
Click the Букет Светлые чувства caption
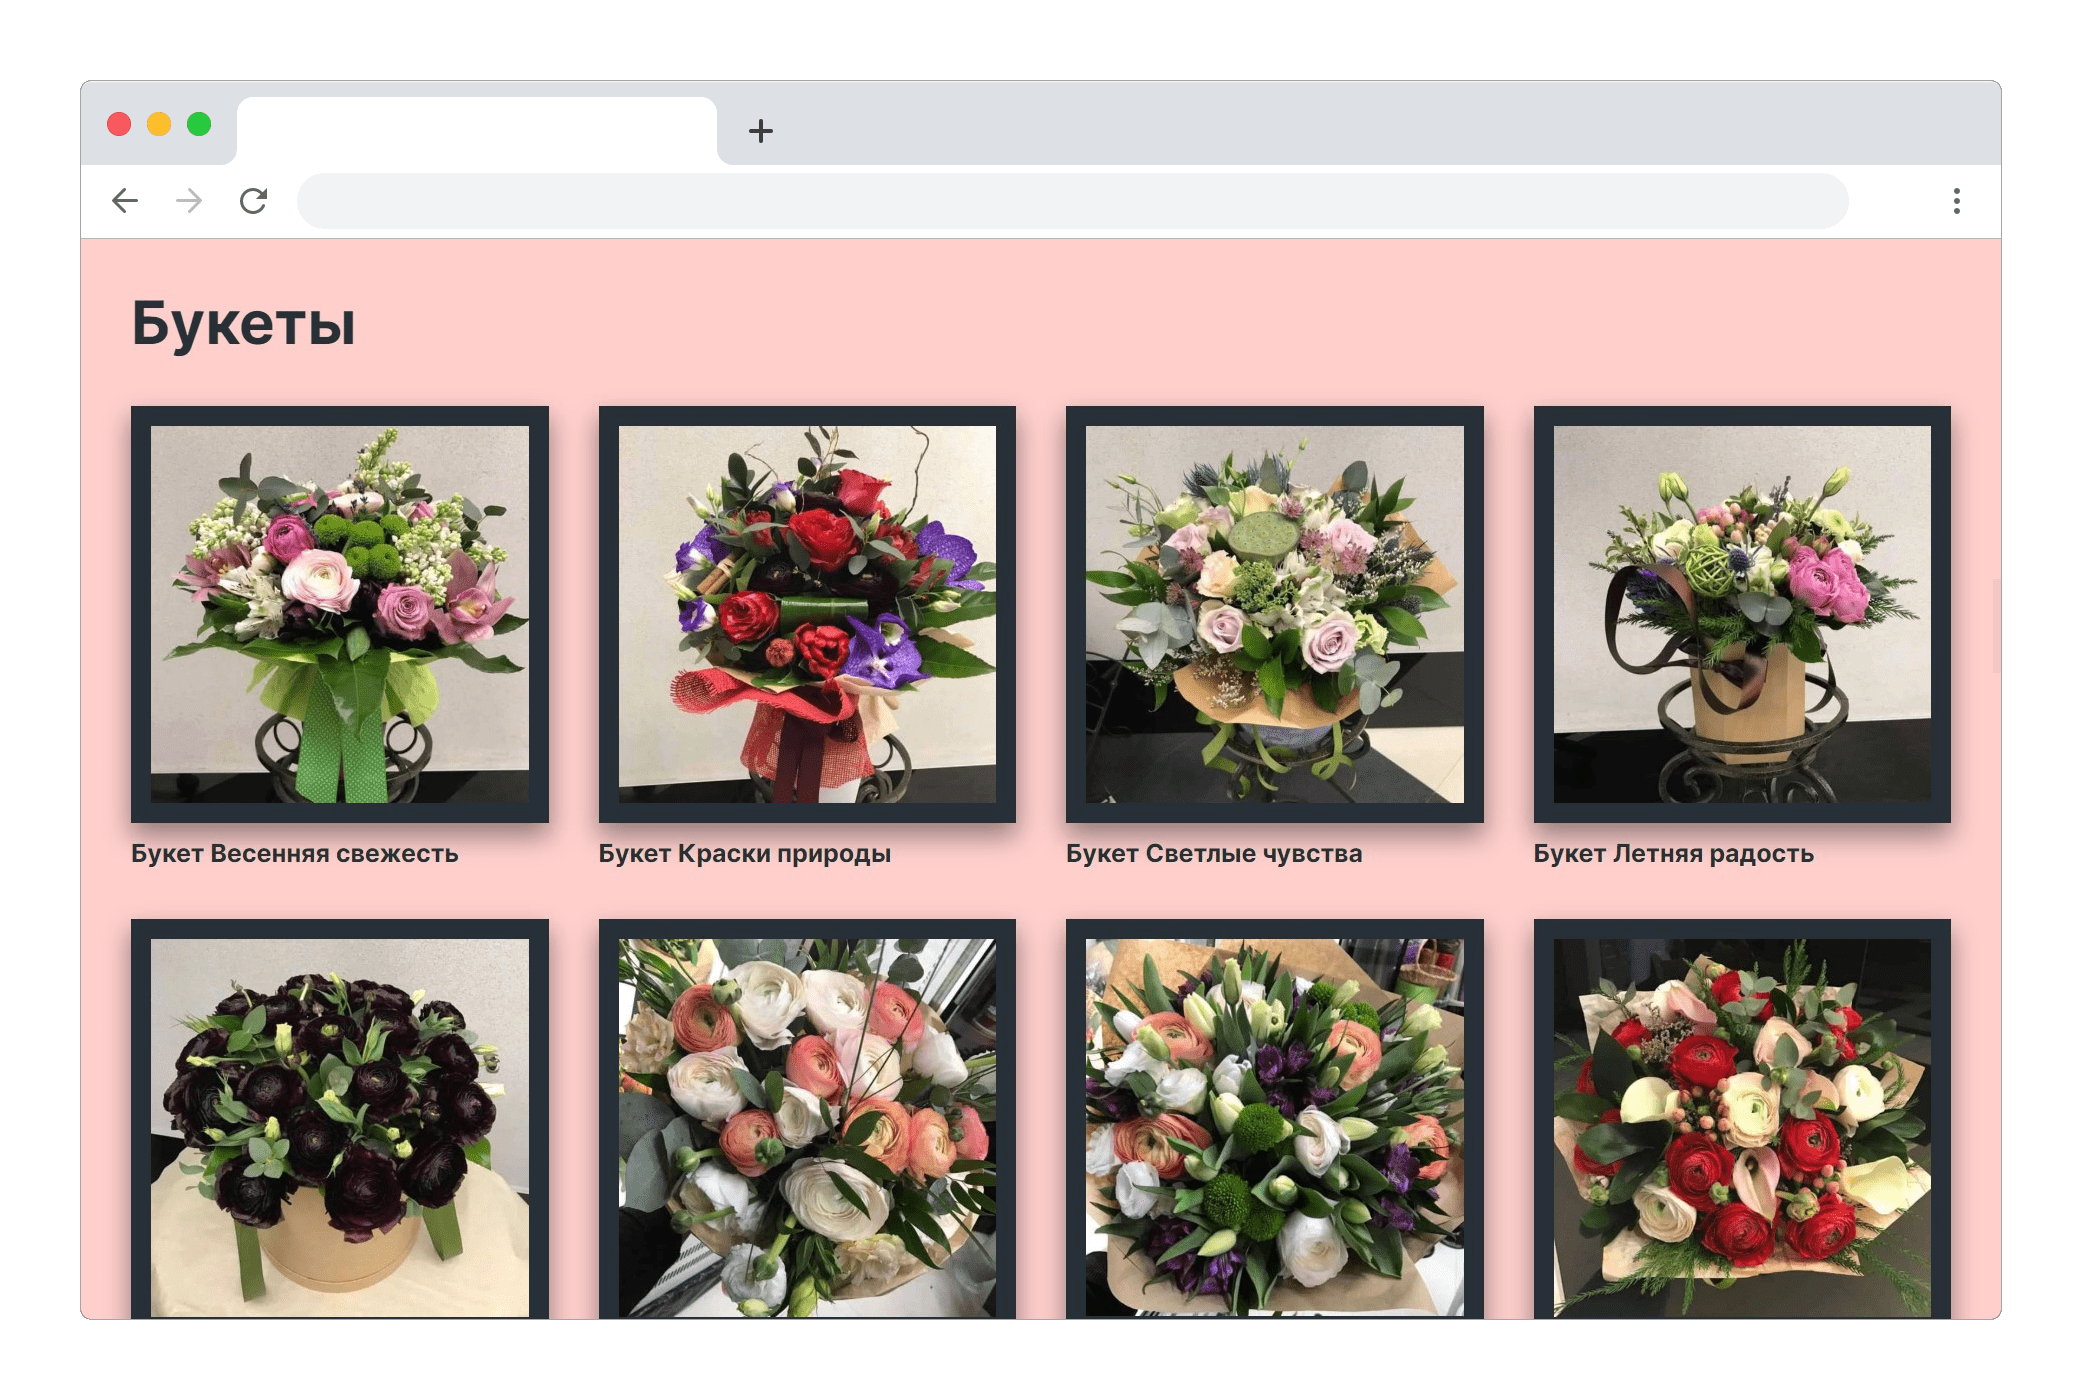(x=1214, y=854)
